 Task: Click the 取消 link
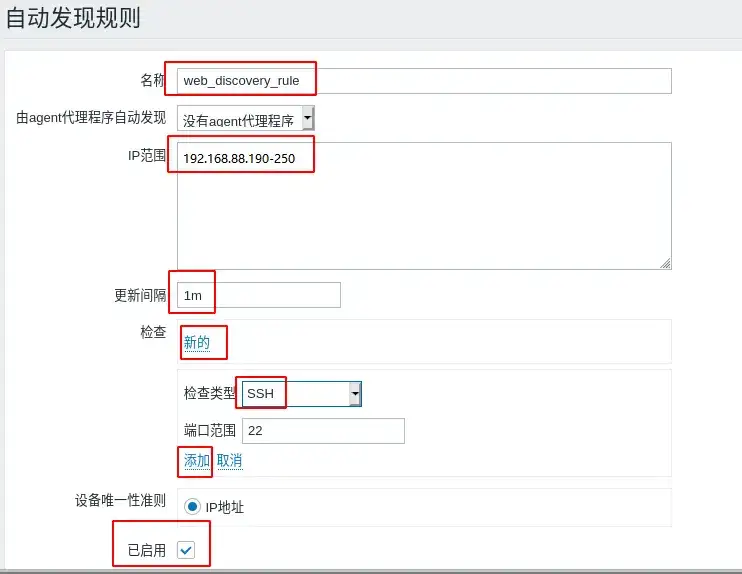[x=230, y=460]
